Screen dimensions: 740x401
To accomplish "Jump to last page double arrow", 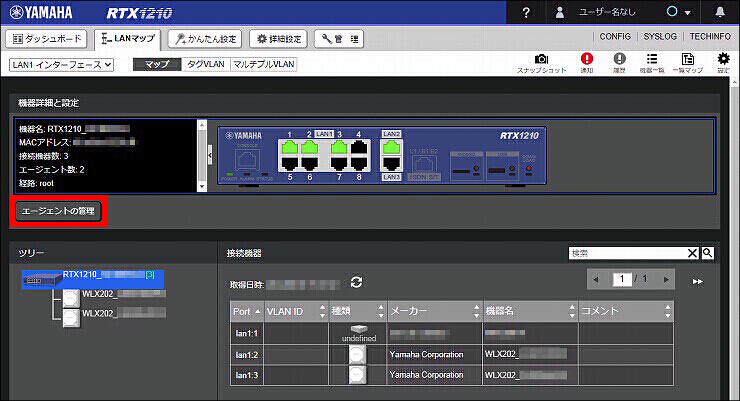I will pyautogui.click(x=698, y=281).
